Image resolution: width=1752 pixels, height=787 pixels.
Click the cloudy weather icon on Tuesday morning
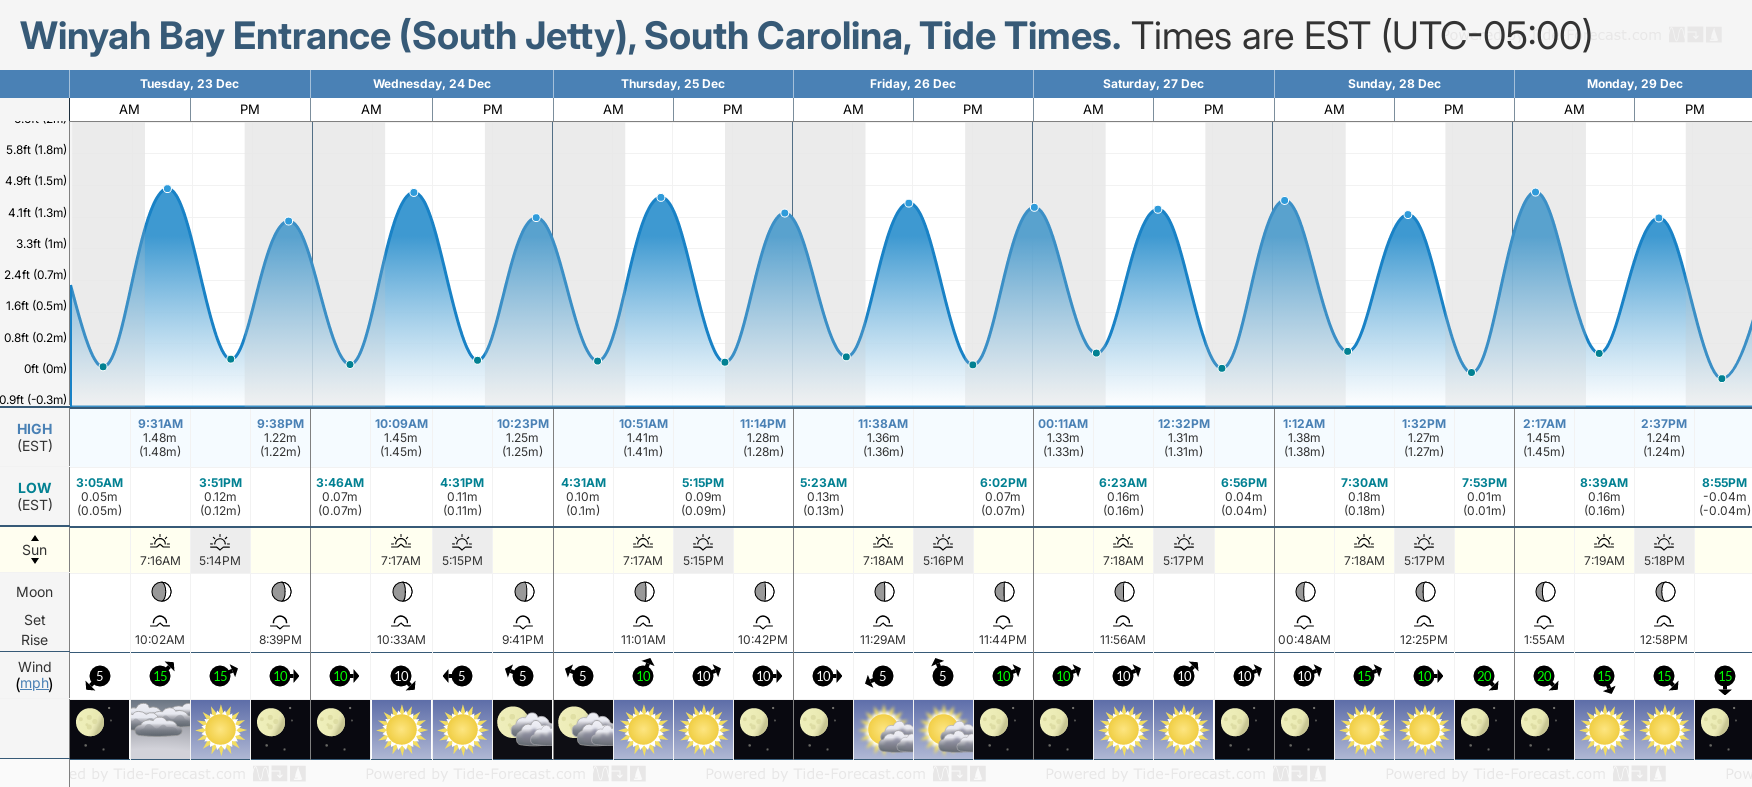point(160,729)
